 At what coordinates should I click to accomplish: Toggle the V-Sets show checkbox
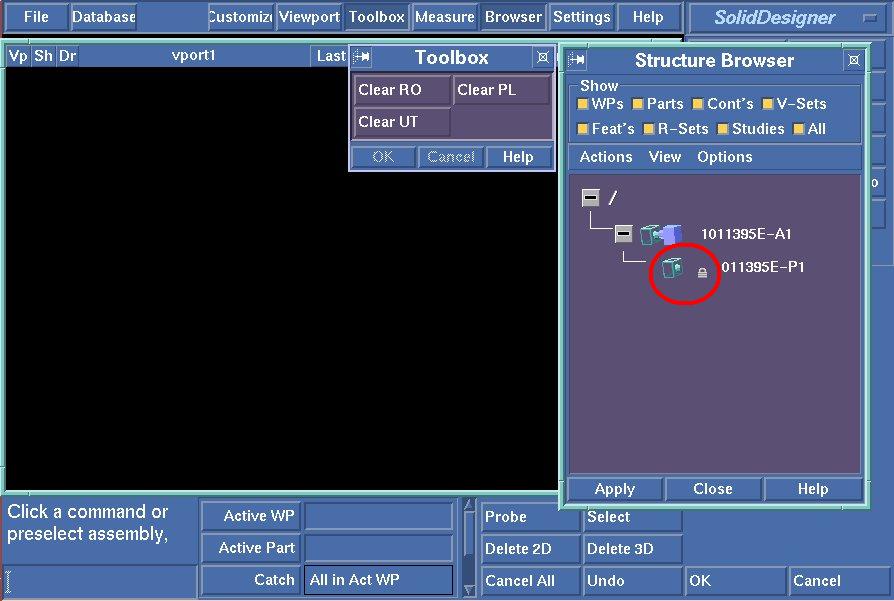click(767, 104)
